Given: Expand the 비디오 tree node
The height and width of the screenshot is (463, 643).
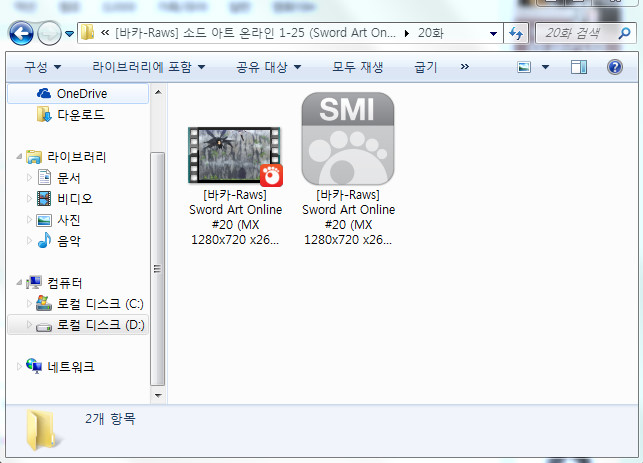Looking at the screenshot, I should [x=29, y=198].
